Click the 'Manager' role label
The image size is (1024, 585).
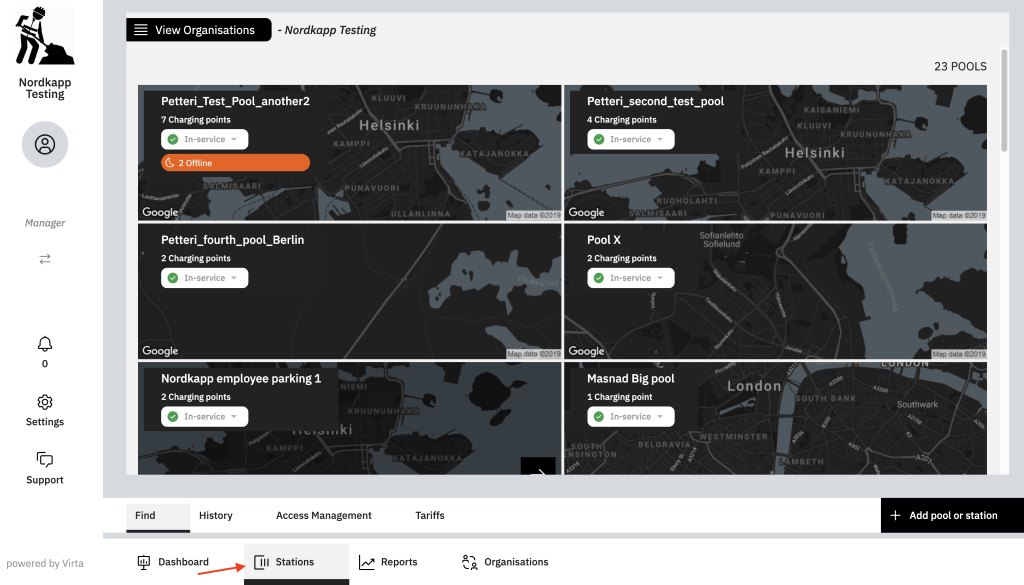pos(45,223)
